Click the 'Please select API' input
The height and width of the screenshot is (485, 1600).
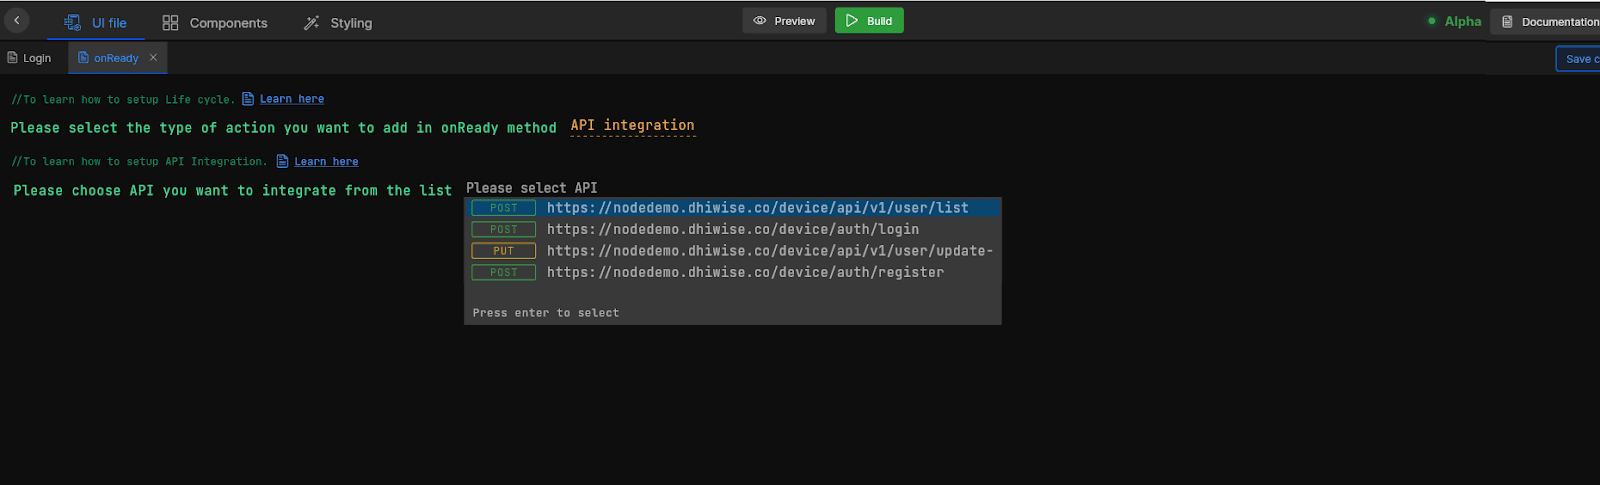point(531,188)
